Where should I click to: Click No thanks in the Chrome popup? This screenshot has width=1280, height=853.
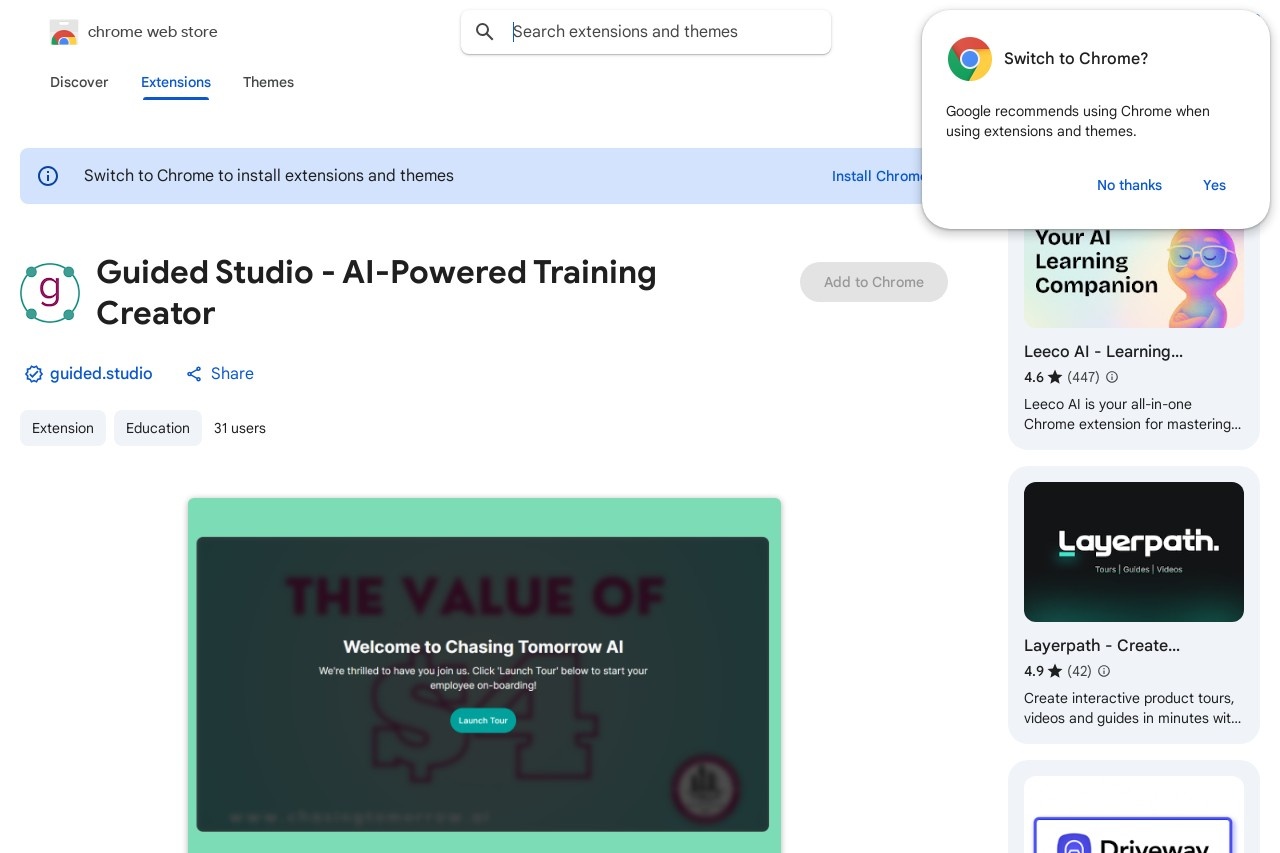pos(1129,185)
